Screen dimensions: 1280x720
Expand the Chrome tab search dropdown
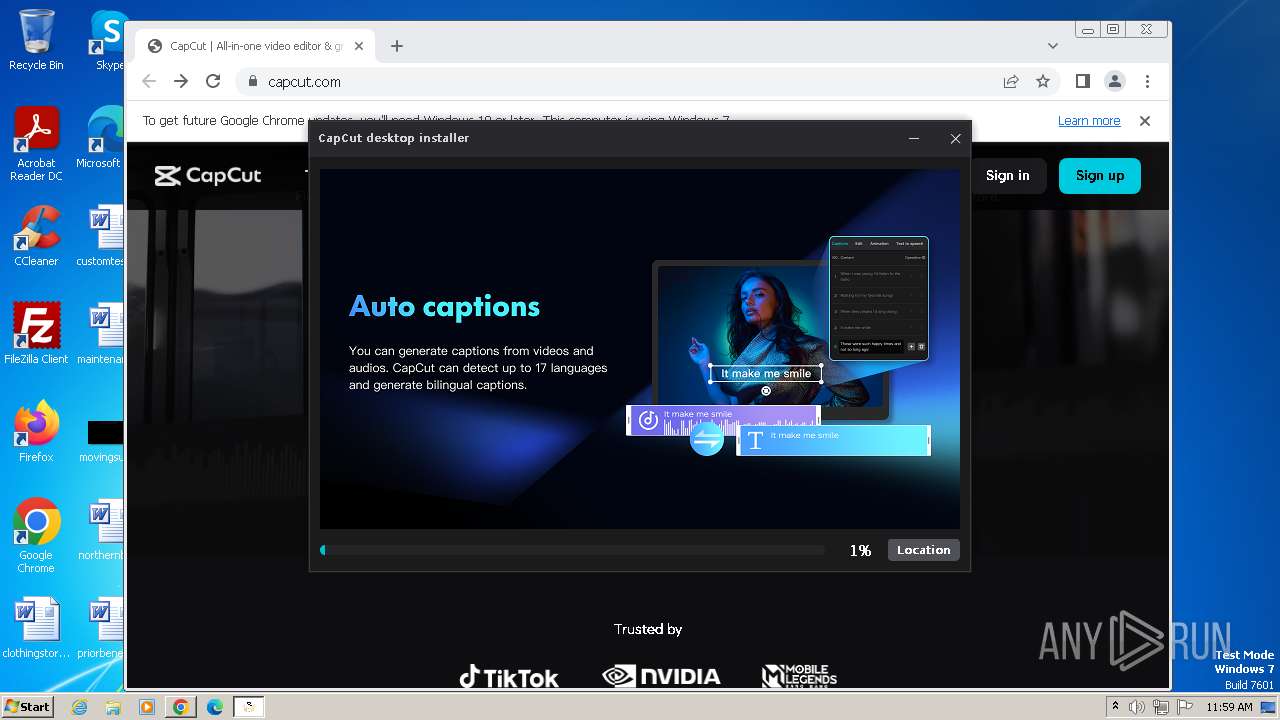point(1053,46)
